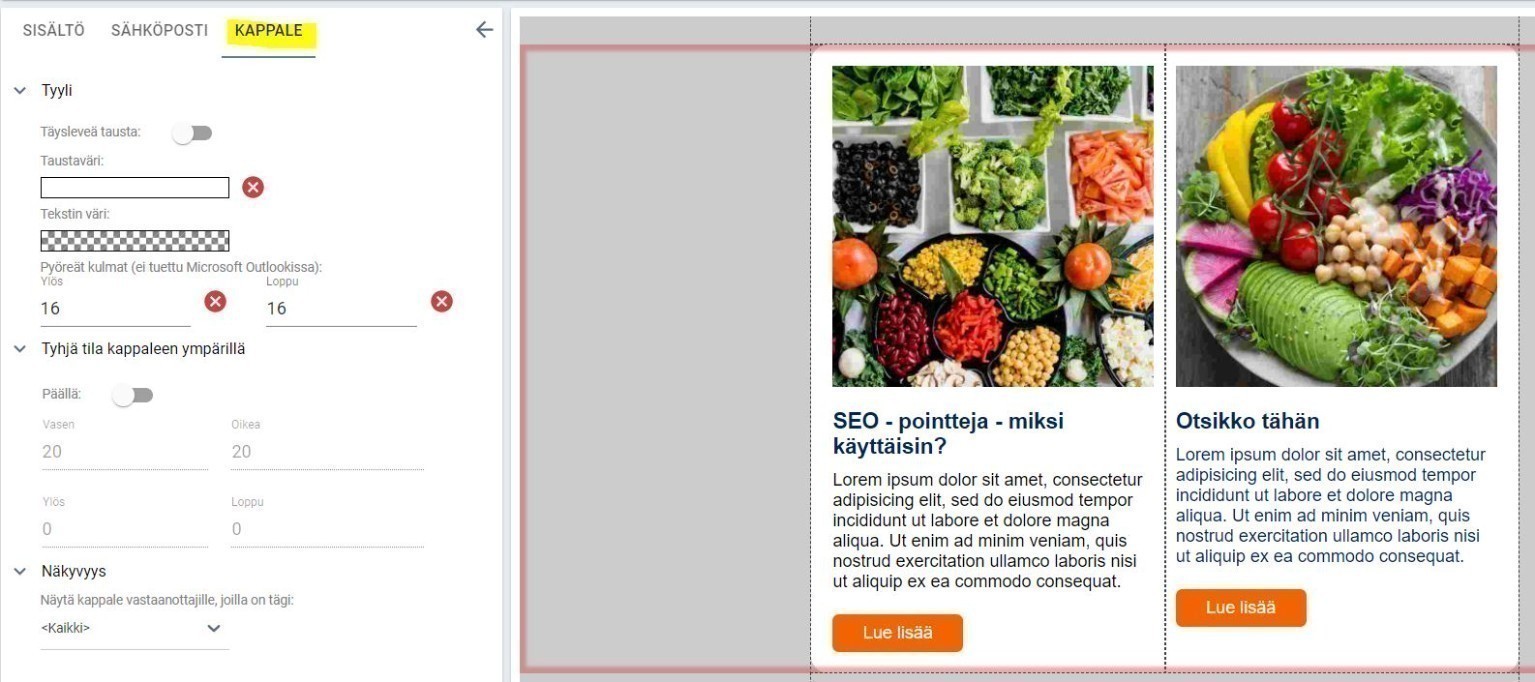
Task: Reset the Ylös rounded corner value
Action: coord(215,301)
